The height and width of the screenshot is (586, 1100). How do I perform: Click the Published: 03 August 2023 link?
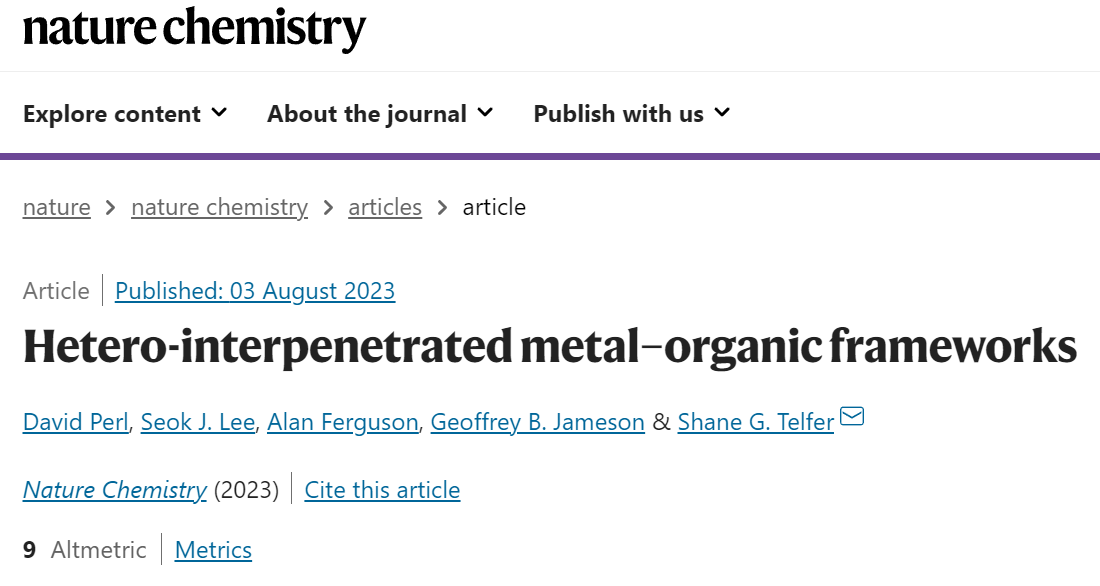click(x=255, y=291)
